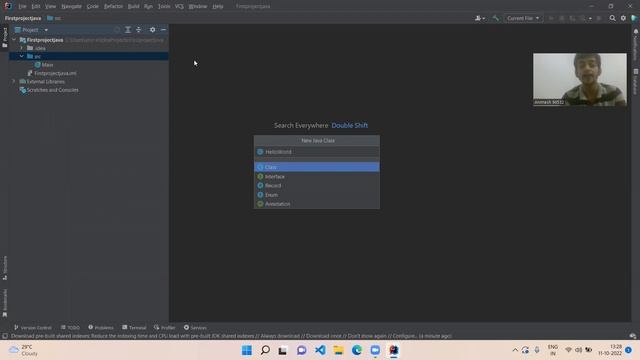Open the Services tool window
Screen dimensions: 640x360
[195, 327]
